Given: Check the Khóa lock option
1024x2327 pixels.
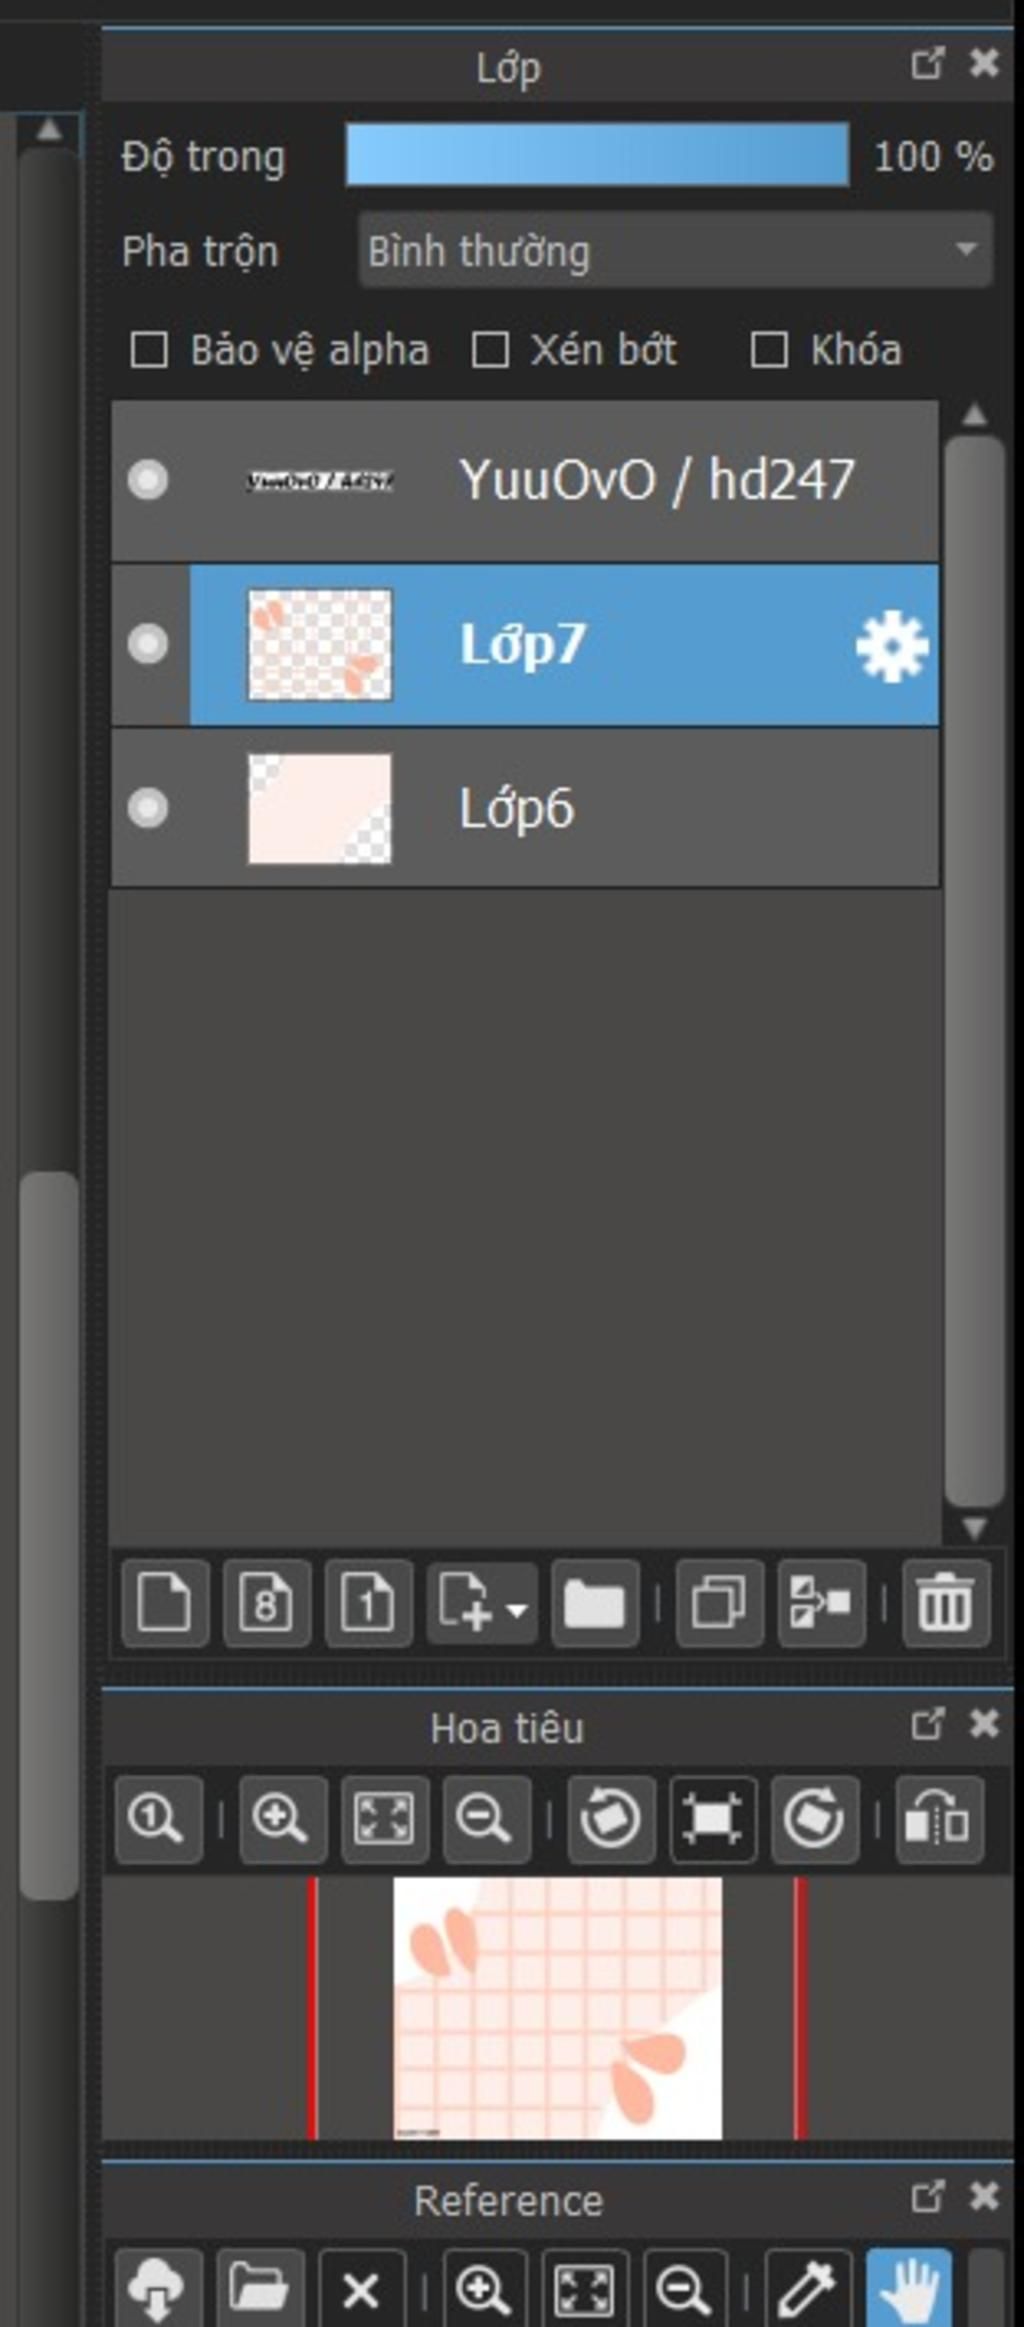Looking at the screenshot, I should [x=769, y=350].
